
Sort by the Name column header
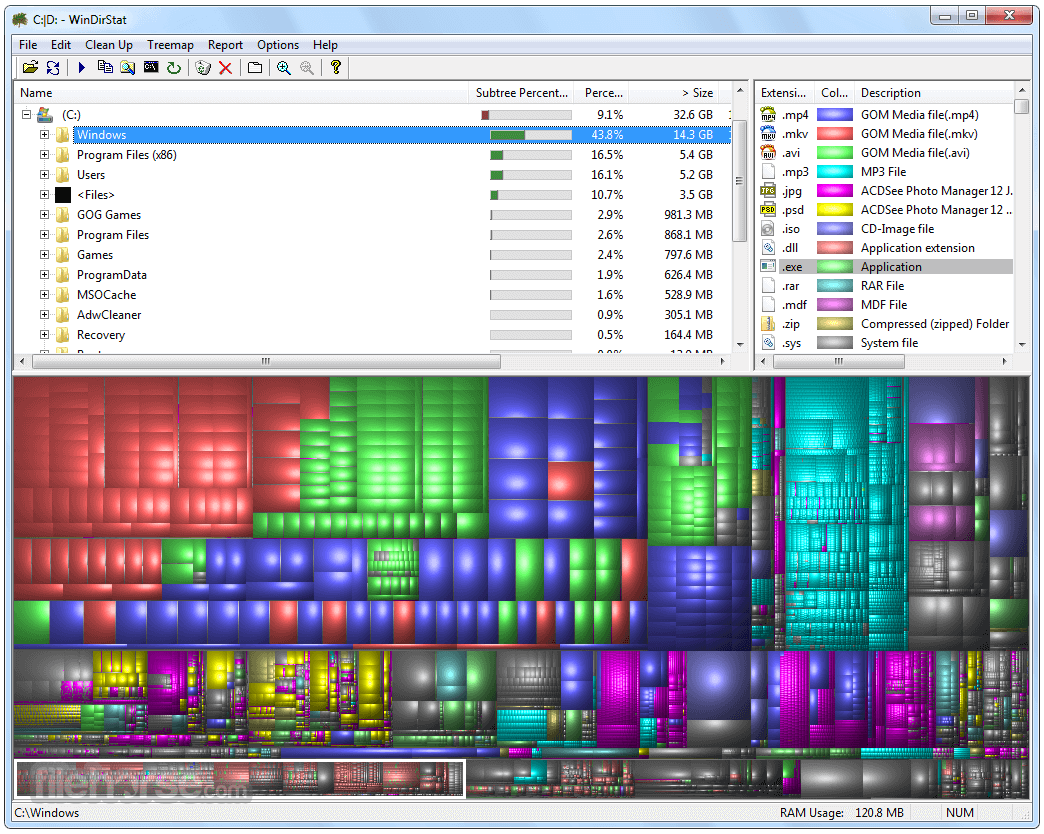241,93
